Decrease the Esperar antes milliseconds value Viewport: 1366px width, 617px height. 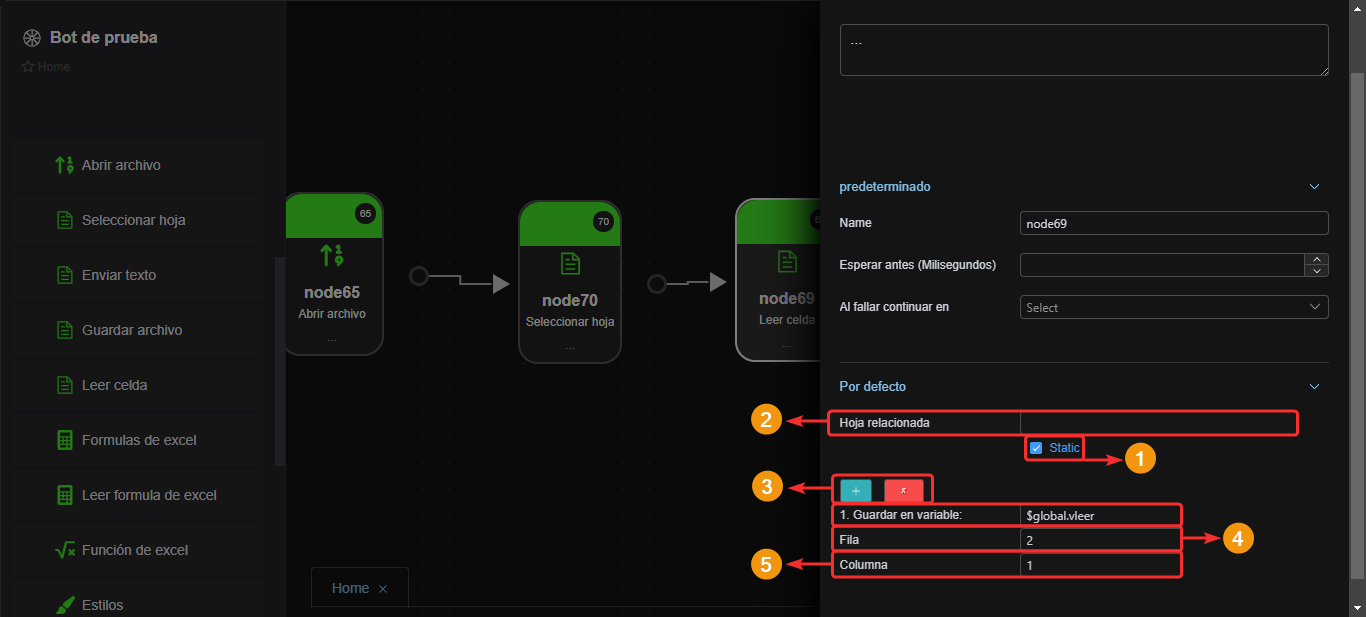tap(1318, 271)
